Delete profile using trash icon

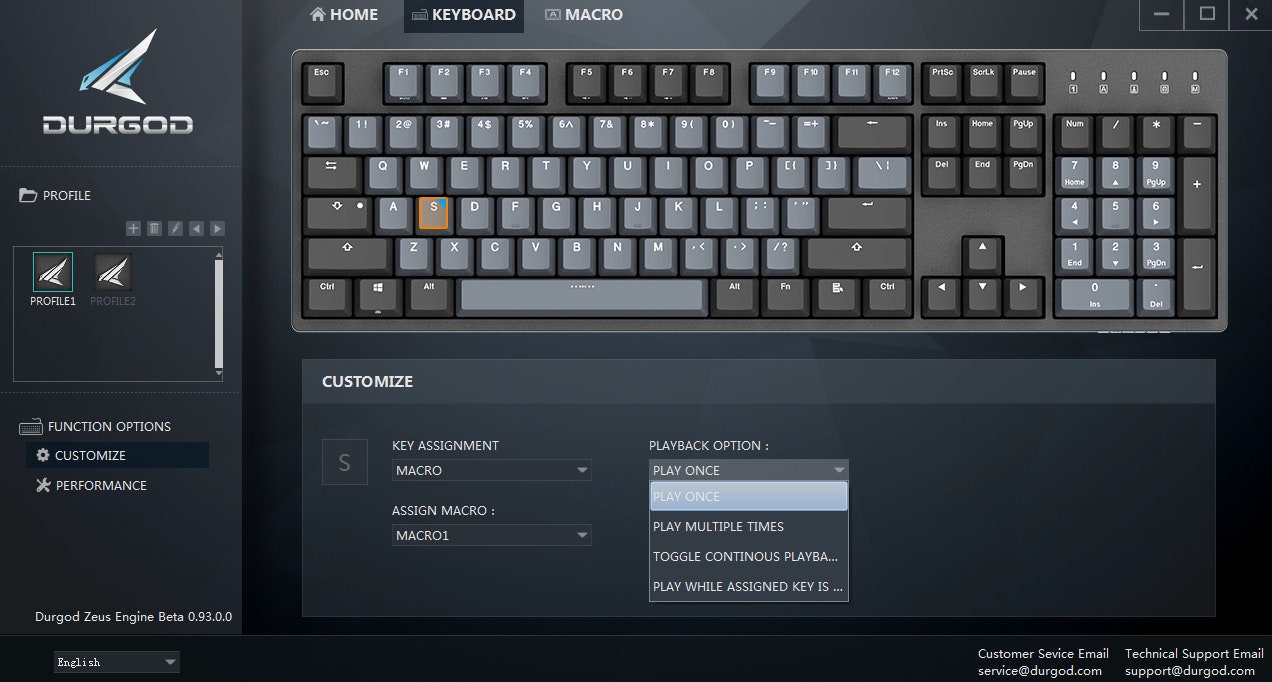pos(154,229)
